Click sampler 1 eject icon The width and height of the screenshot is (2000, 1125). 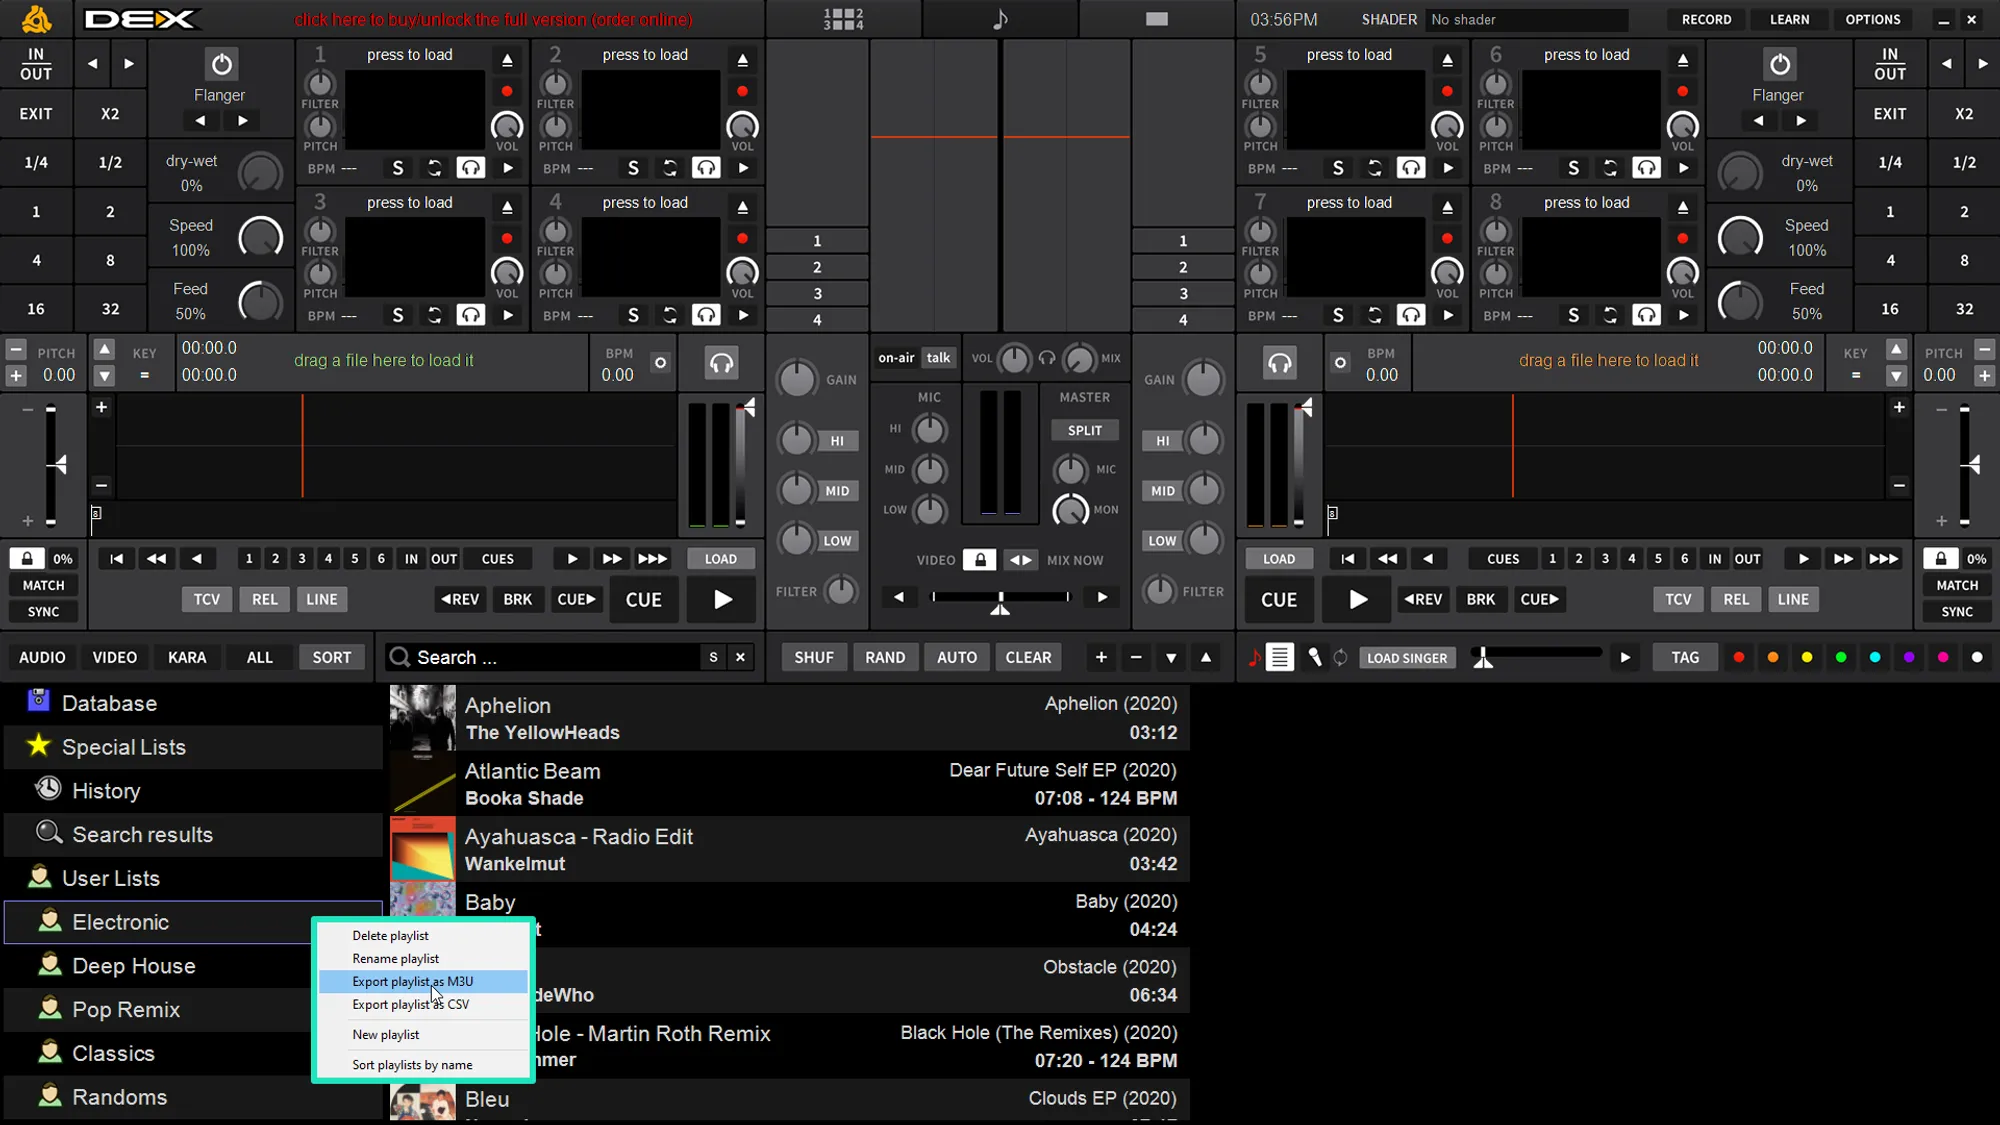tap(507, 60)
